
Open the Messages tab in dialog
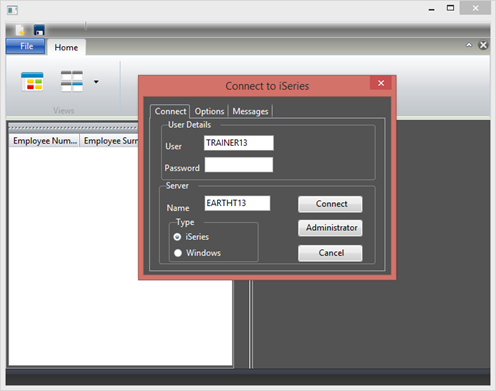[250, 111]
